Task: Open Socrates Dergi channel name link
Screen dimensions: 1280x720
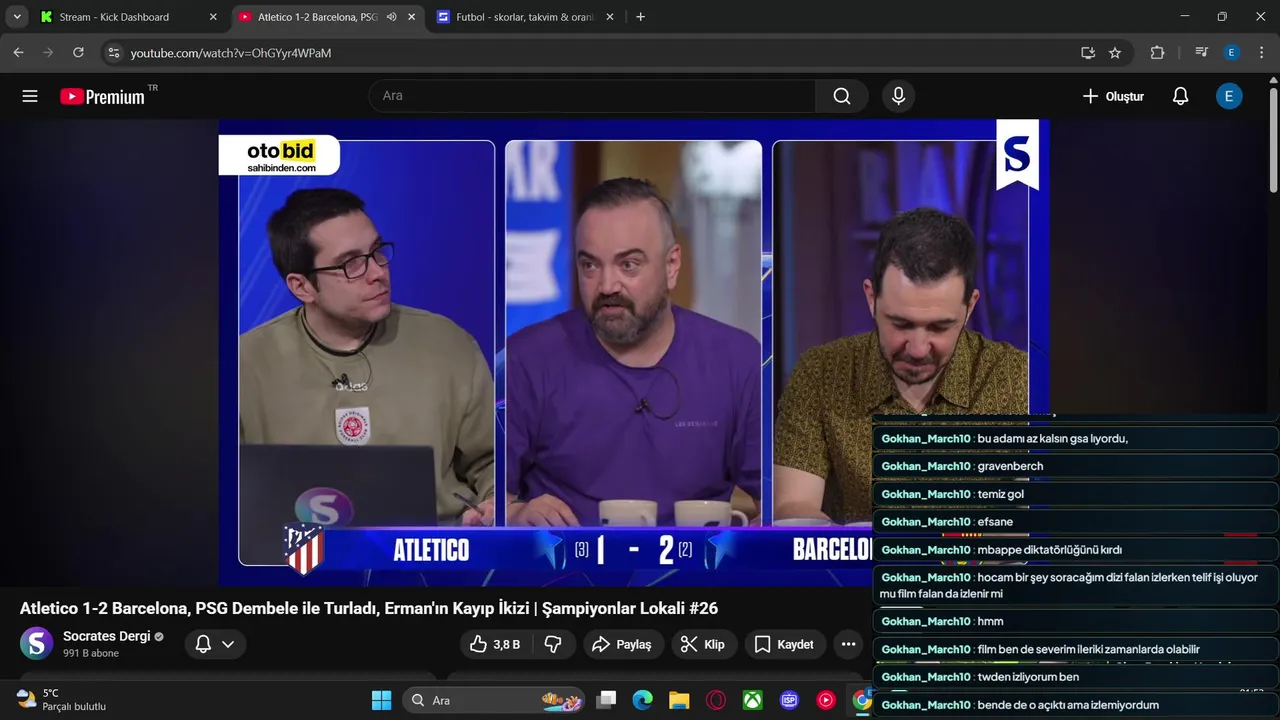Action: 106,636
